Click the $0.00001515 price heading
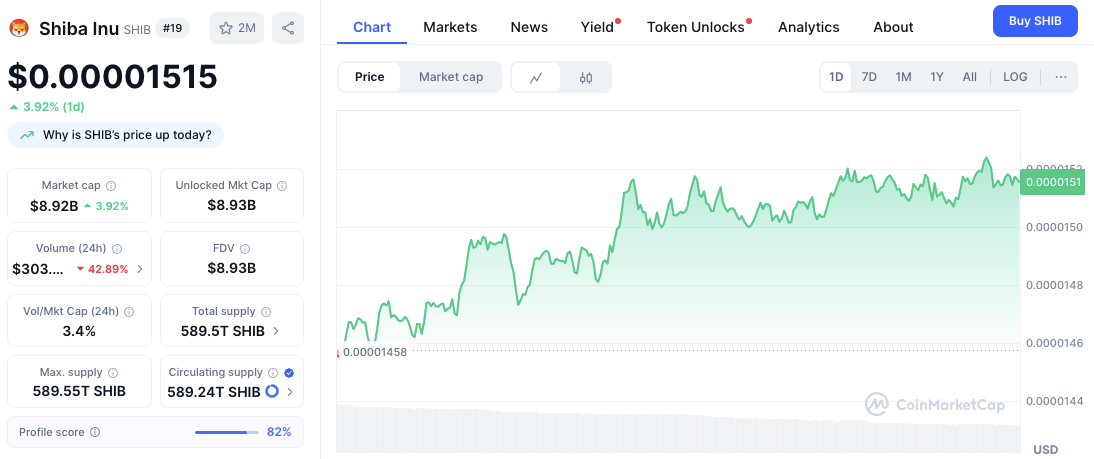The image size is (1094, 459). pyautogui.click(x=112, y=77)
